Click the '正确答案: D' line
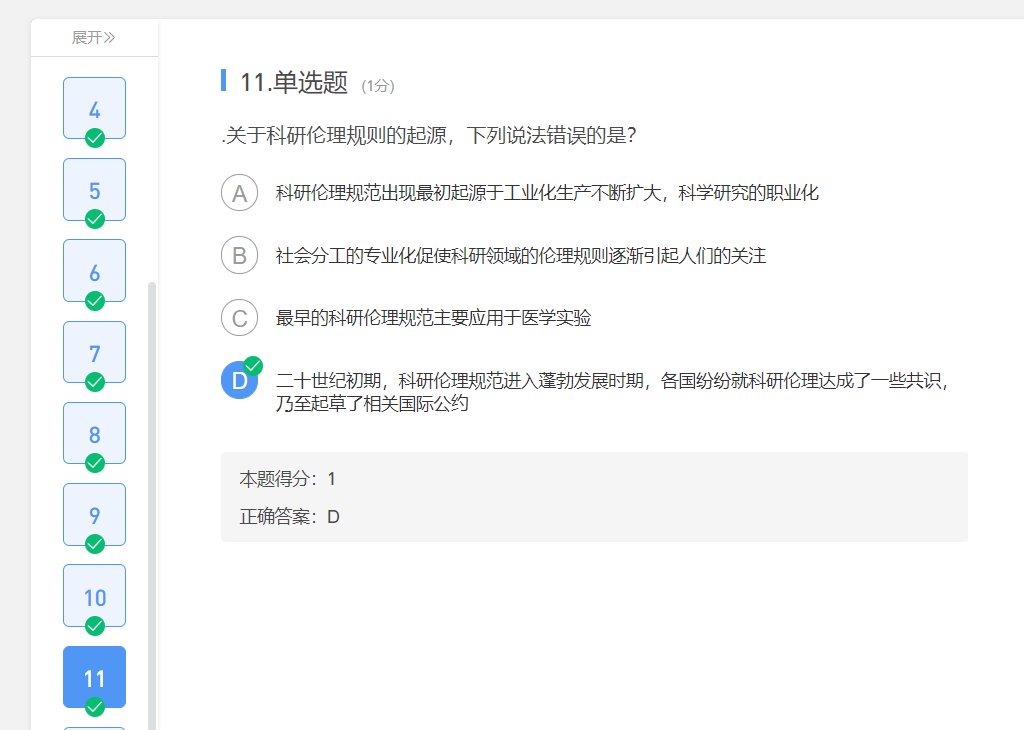Image resolution: width=1024 pixels, height=730 pixels. click(x=289, y=517)
